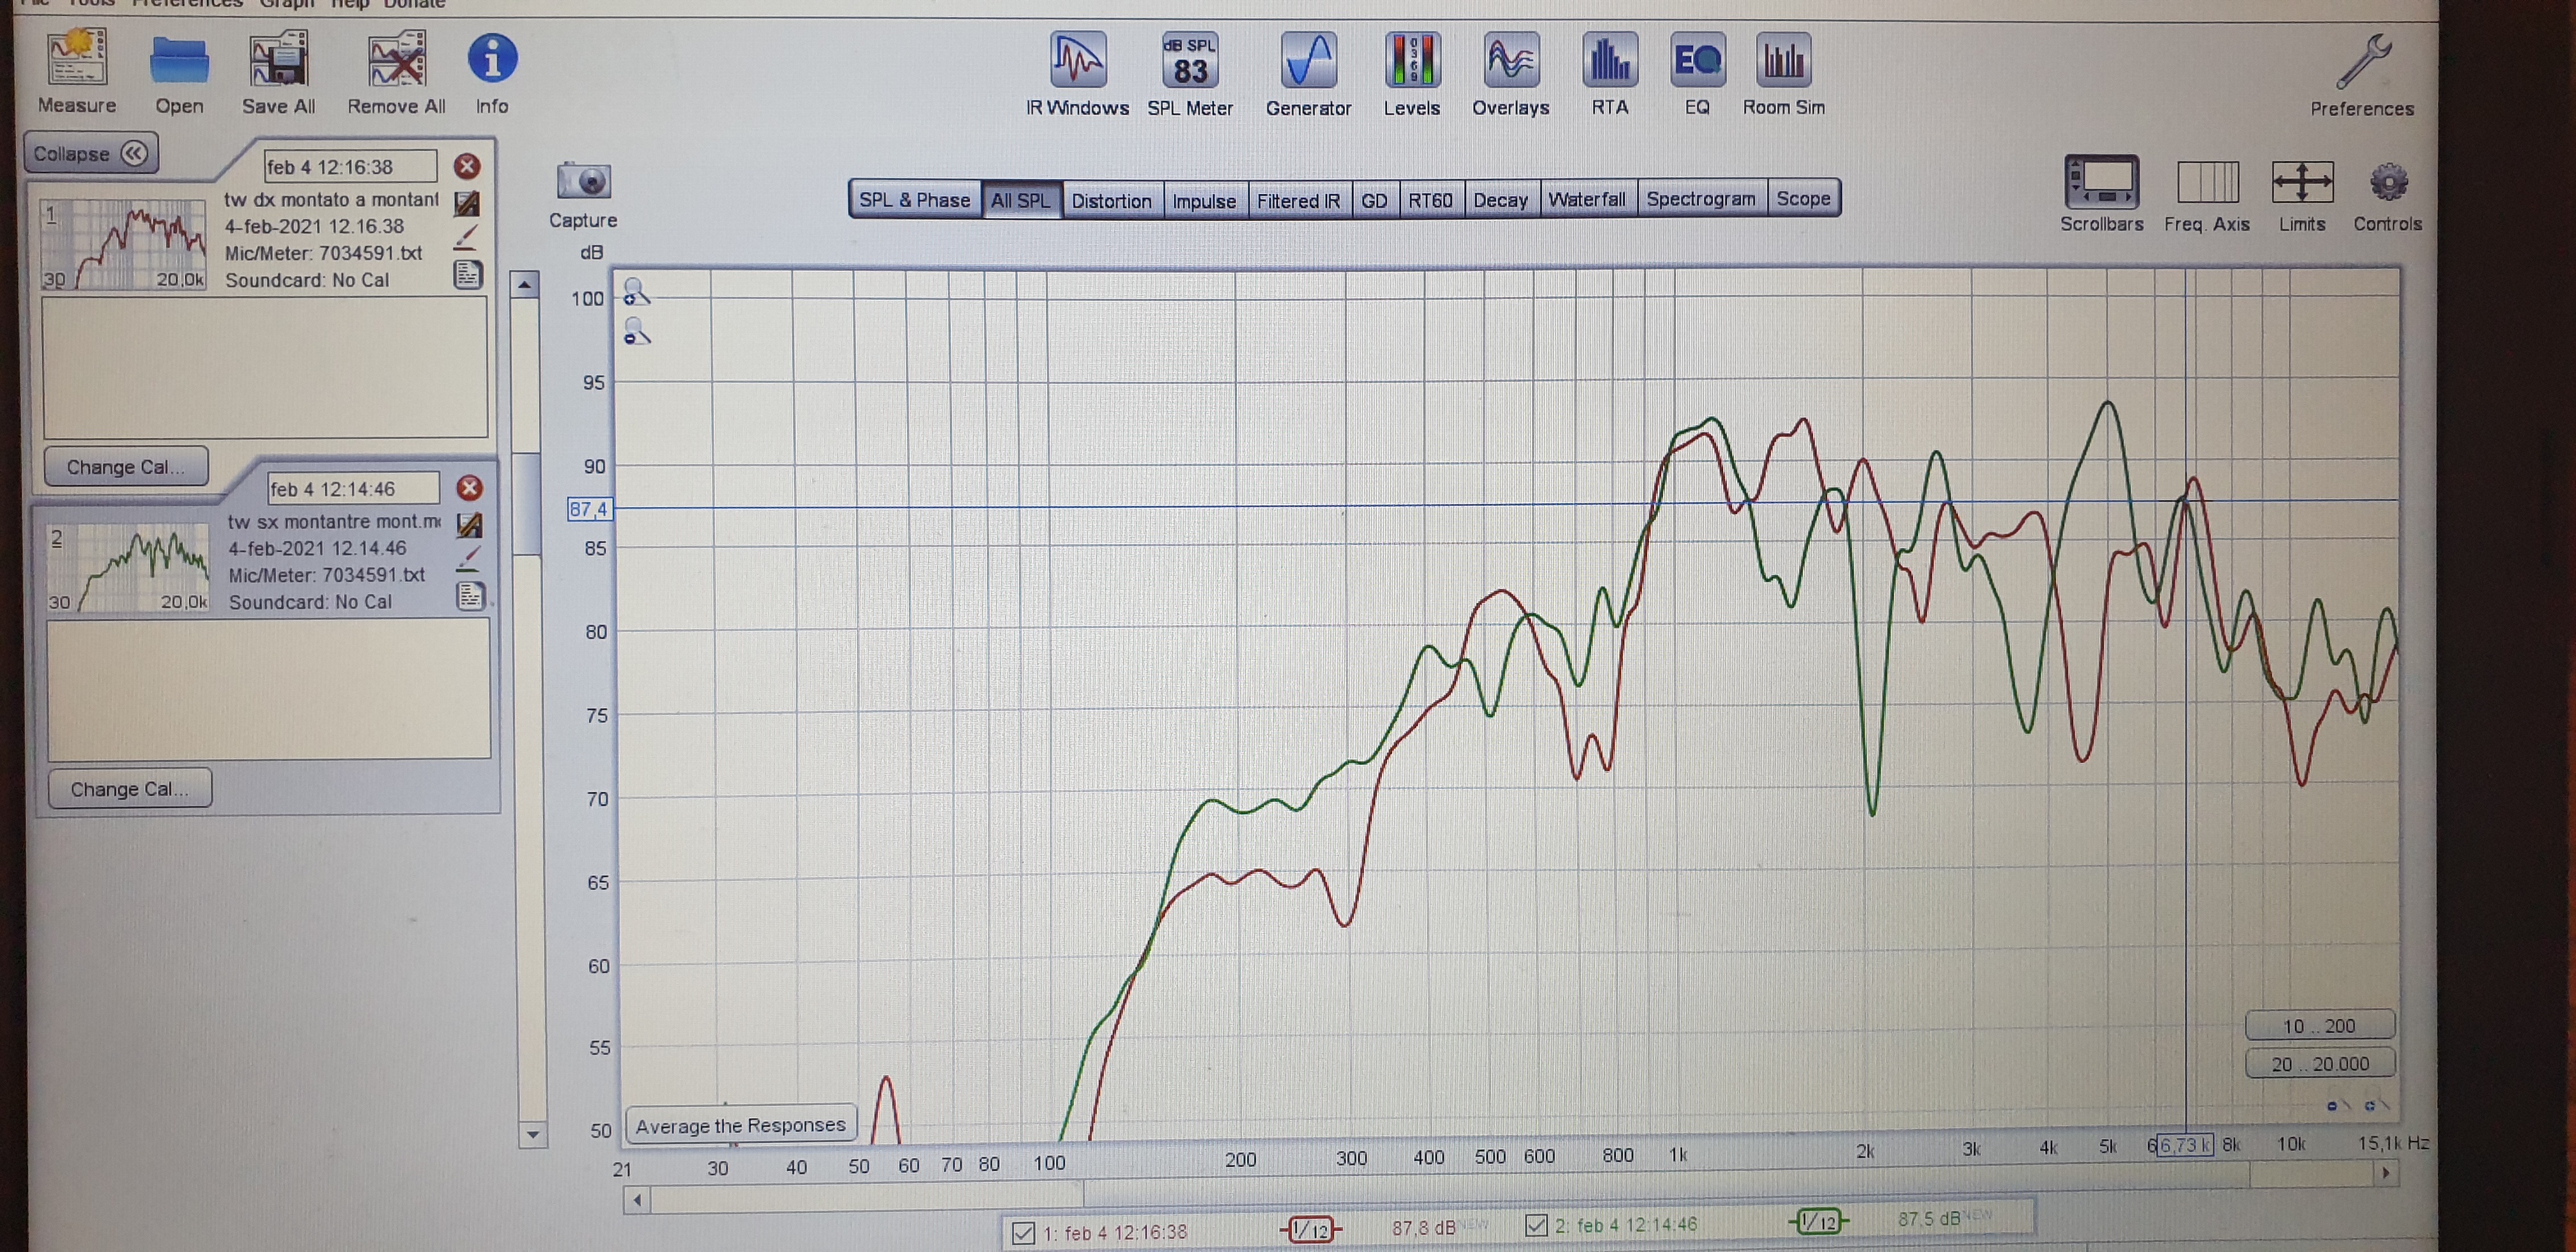
Task: Capture graph with camera icon
Action: coord(583,181)
